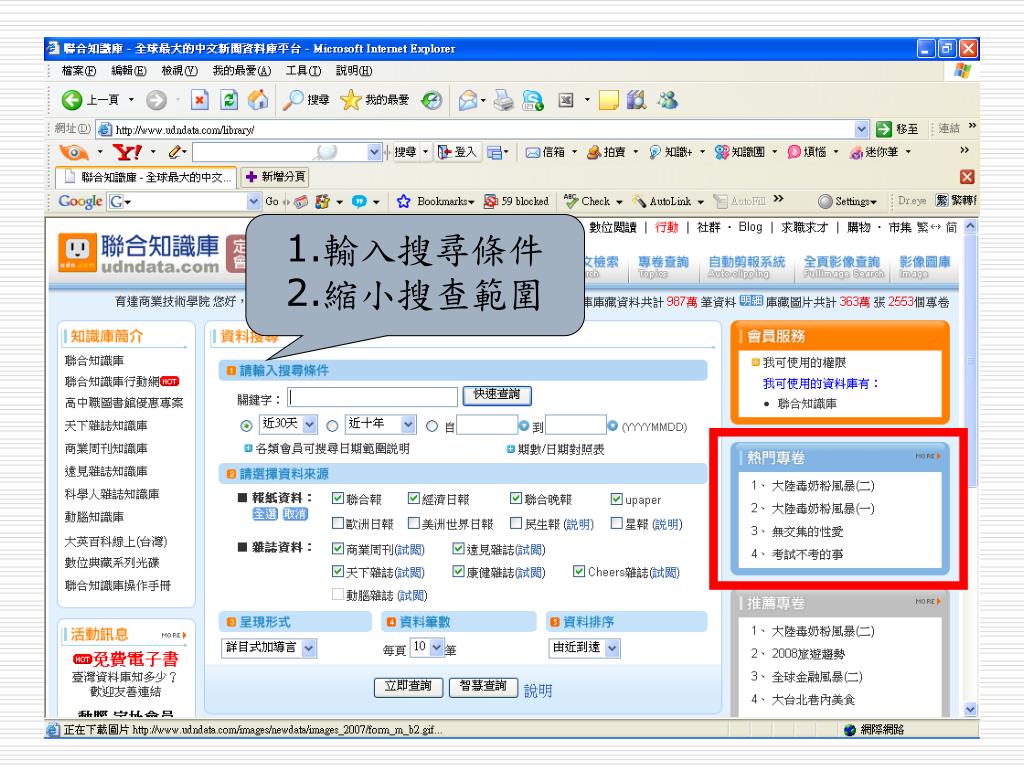
Task: Toggle the Cheers雜誌 checkbox
Action: coord(579,571)
